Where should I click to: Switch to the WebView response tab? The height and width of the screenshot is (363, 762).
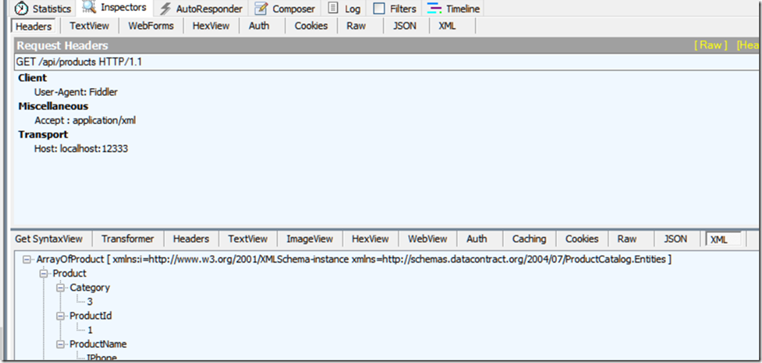click(427, 239)
